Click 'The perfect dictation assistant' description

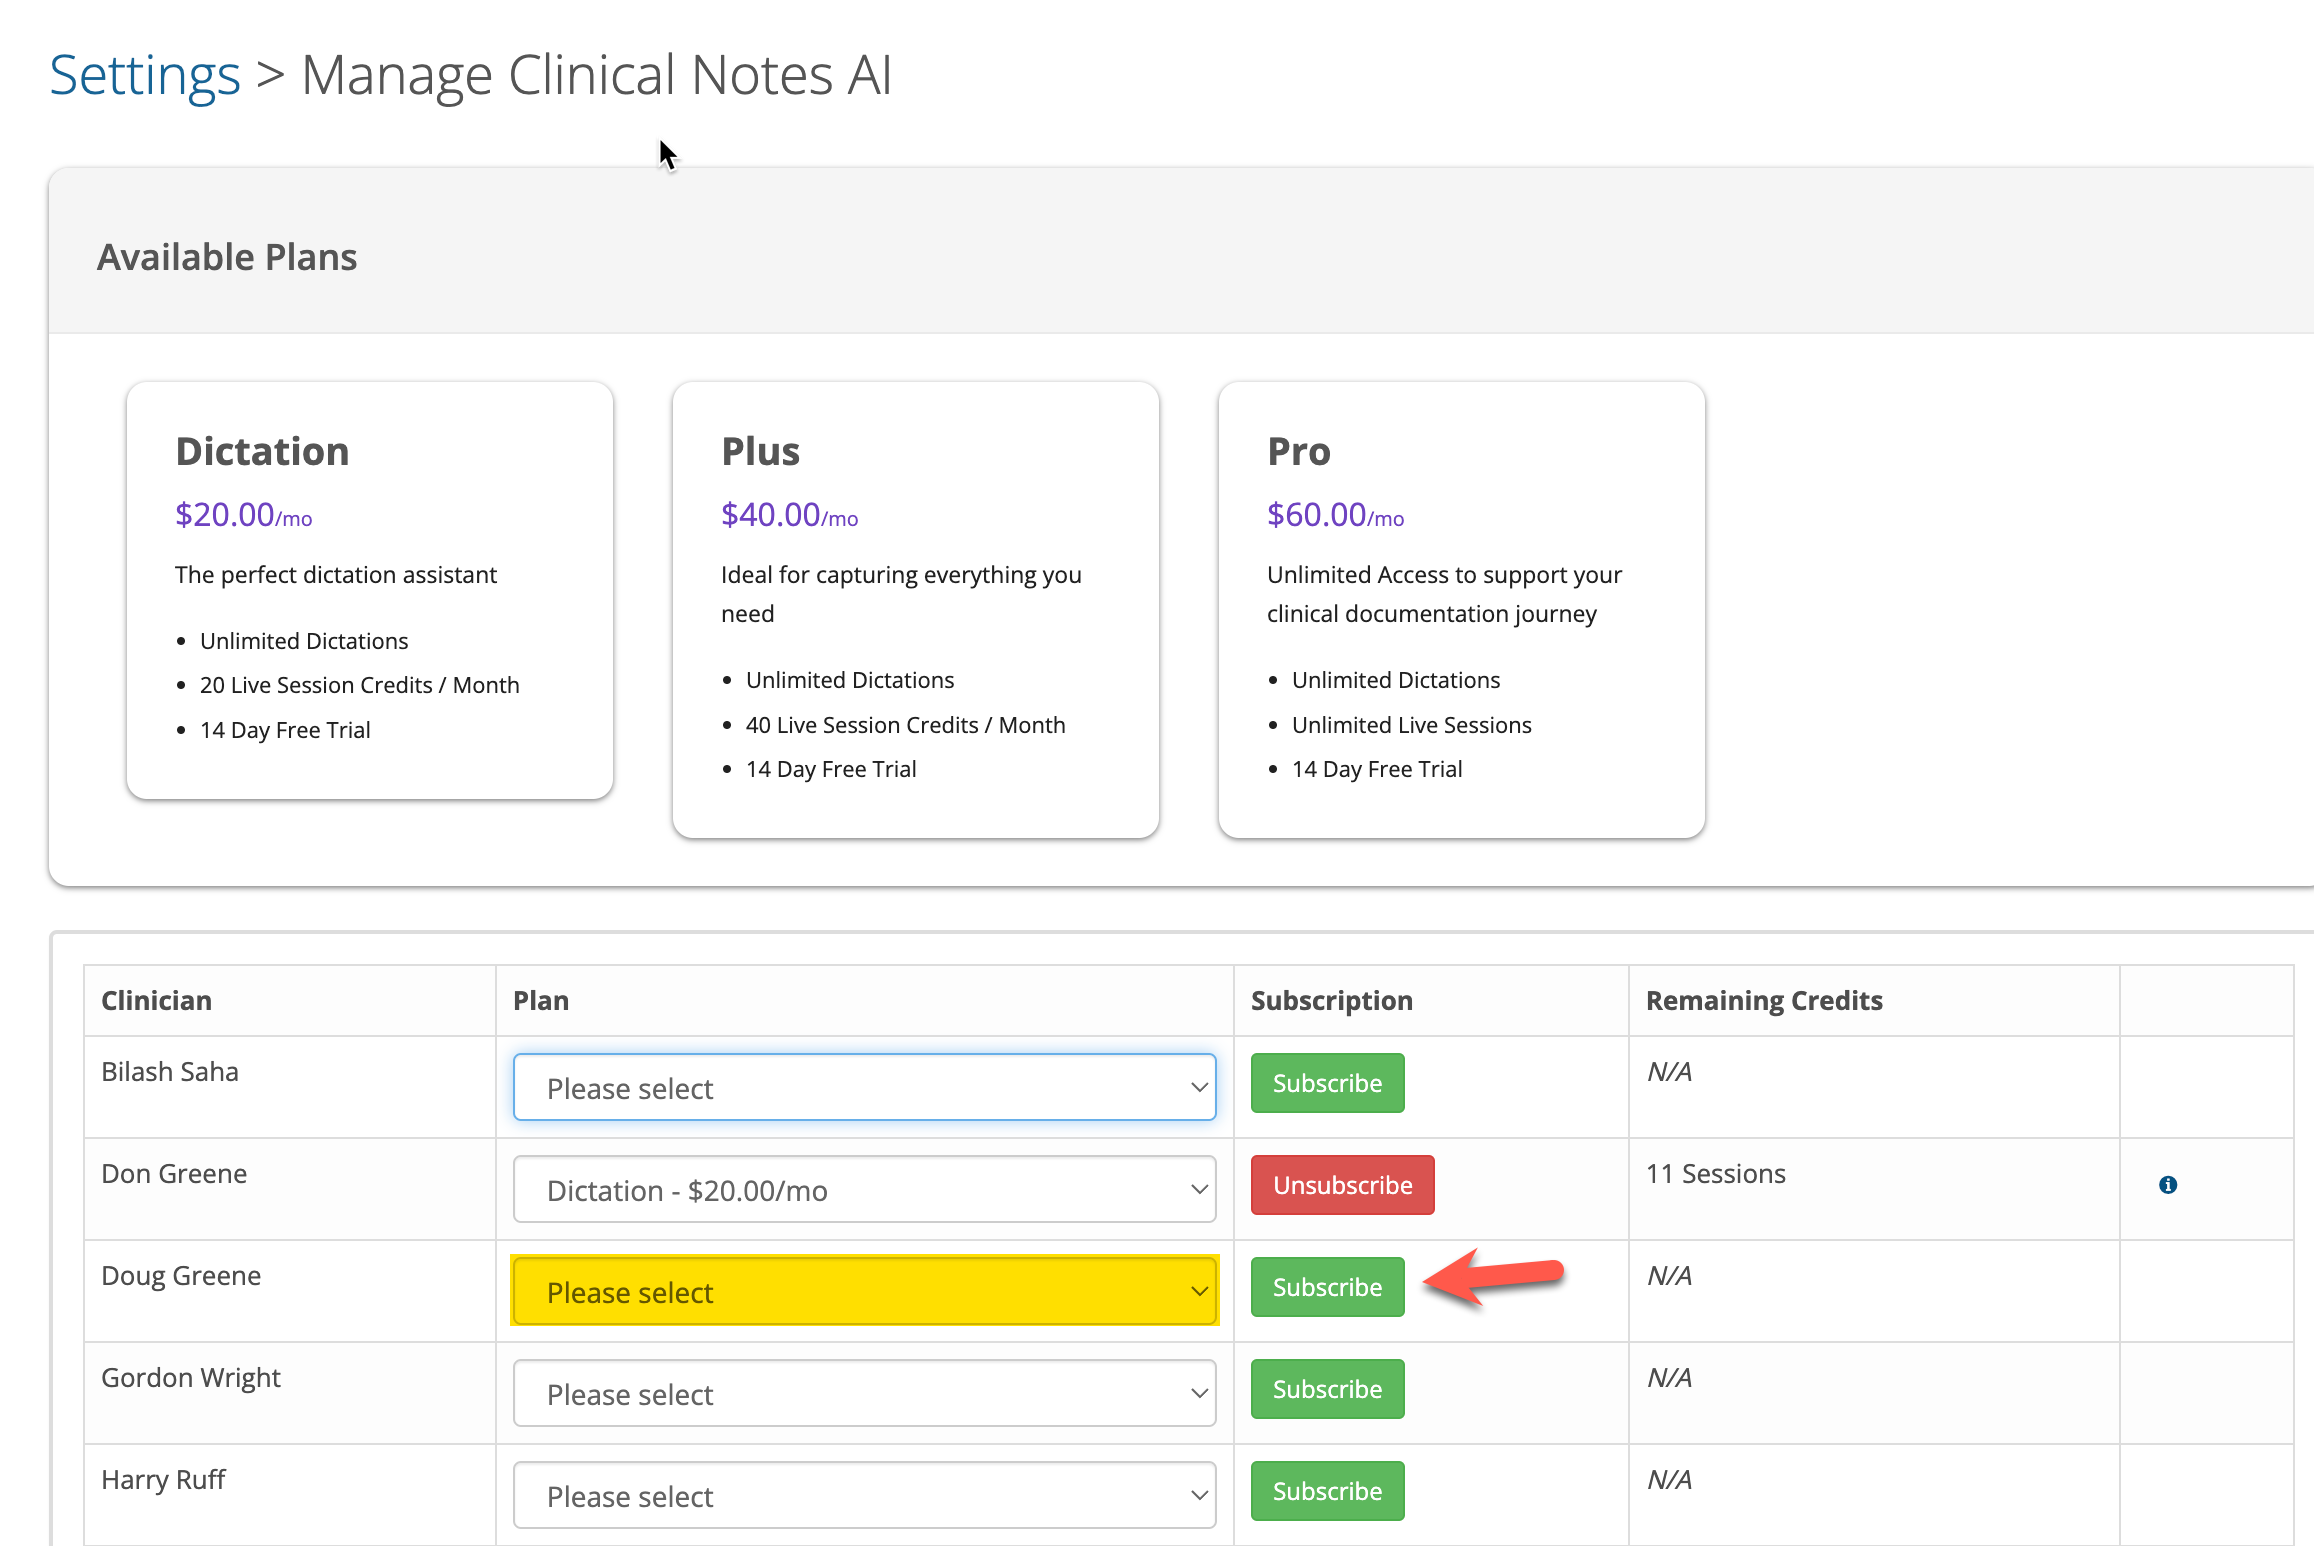(x=336, y=575)
